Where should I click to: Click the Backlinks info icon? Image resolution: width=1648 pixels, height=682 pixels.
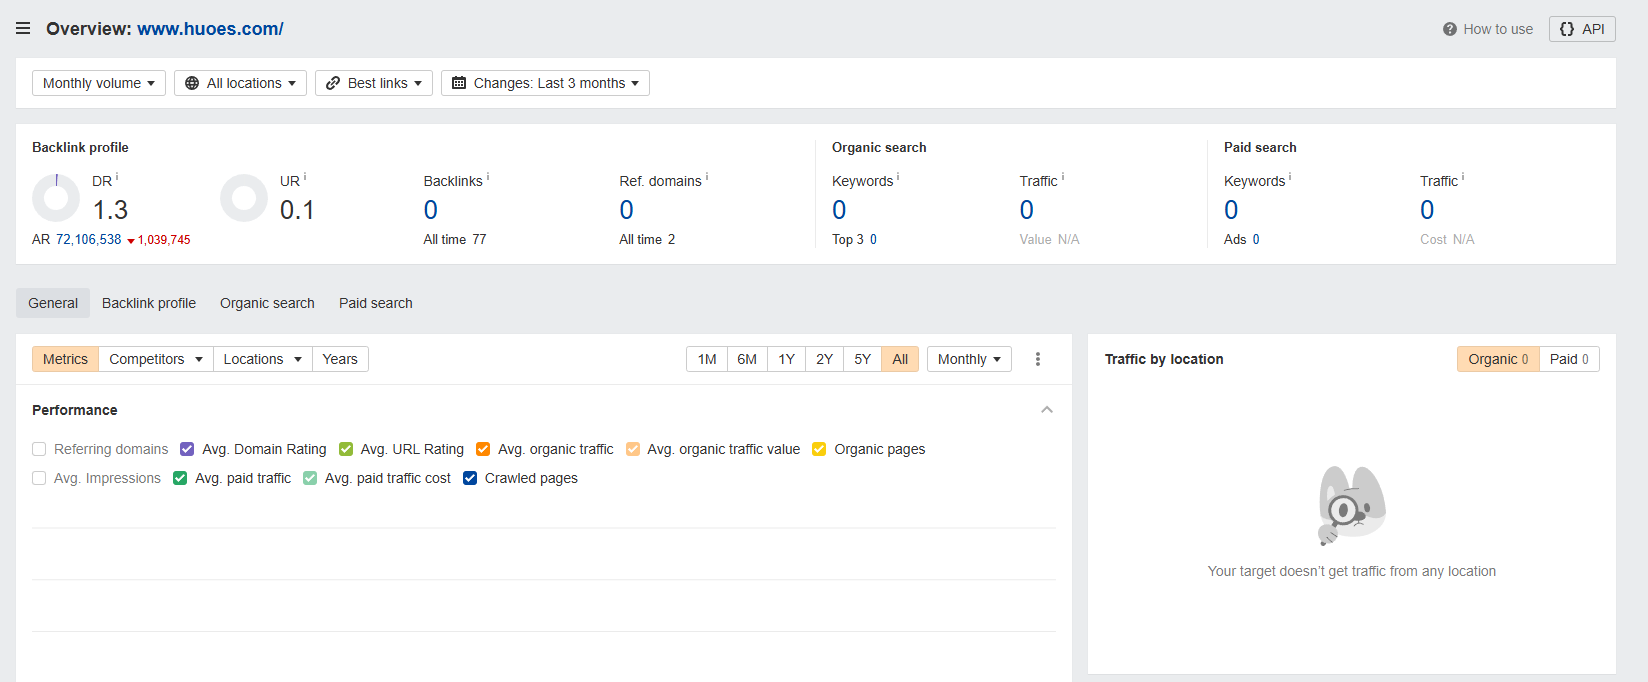(488, 177)
